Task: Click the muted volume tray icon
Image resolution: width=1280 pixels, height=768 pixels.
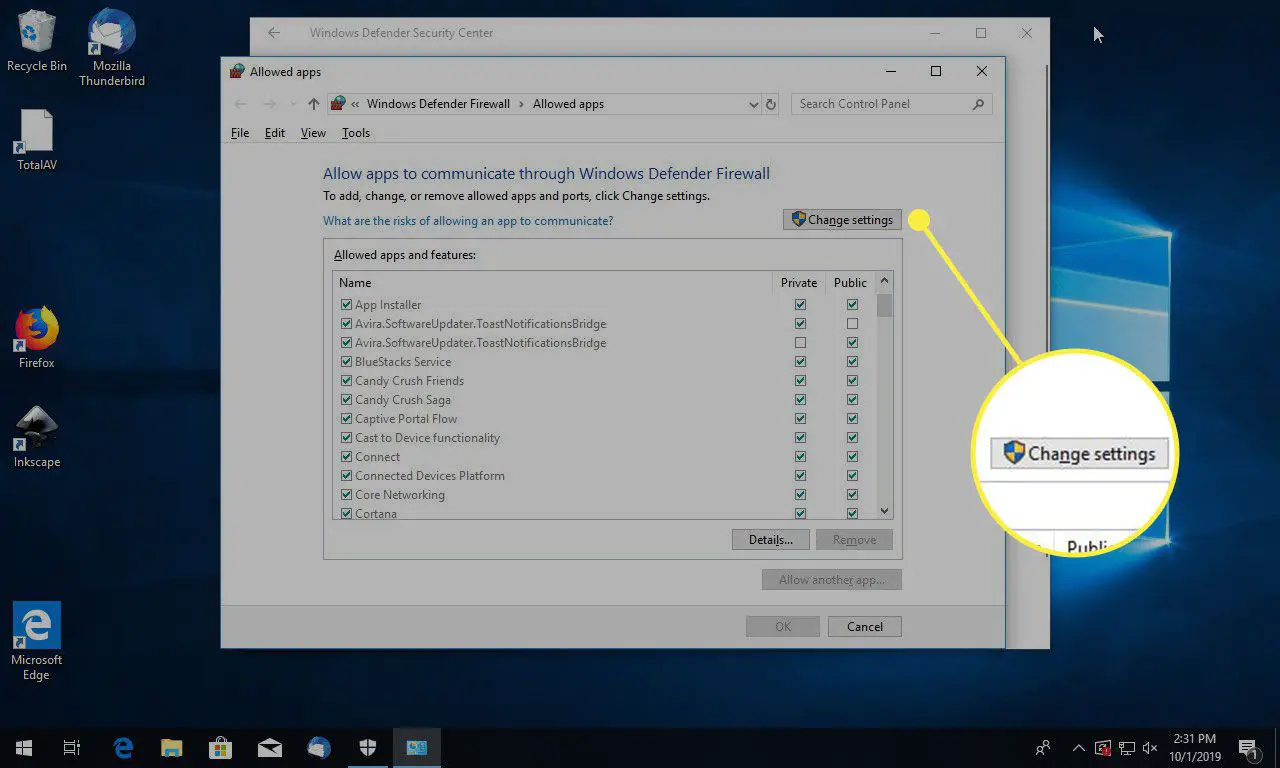Action: click(1149, 747)
